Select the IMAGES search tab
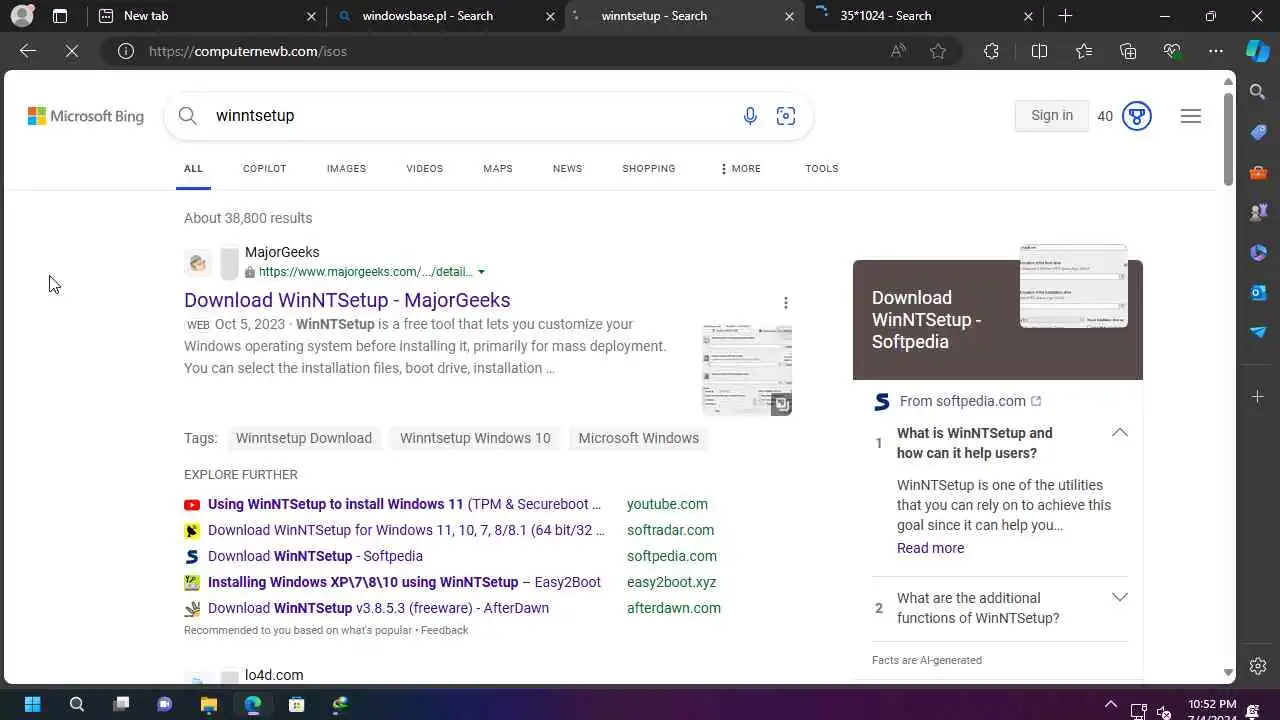This screenshot has height=720, width=1280. point(346,169)
